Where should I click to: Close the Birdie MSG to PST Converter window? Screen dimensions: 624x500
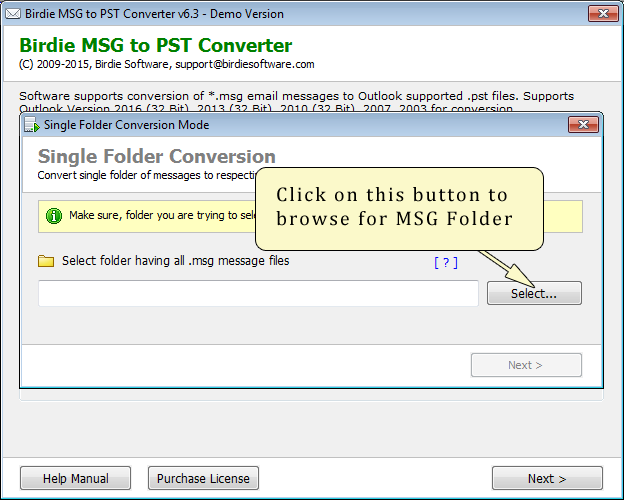coord(603,14)
